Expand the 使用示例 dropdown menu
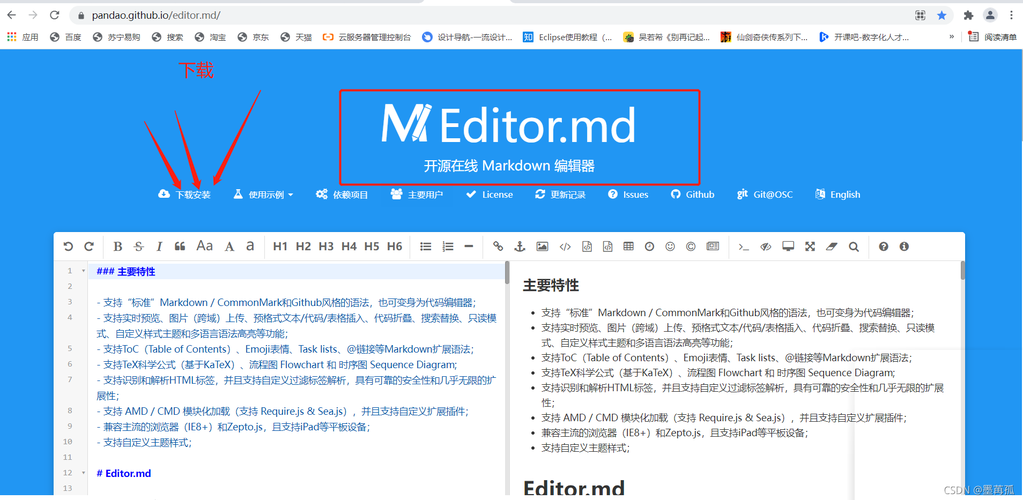The width and height of the screenshot is (1023, 500). (x=264, y=195)
